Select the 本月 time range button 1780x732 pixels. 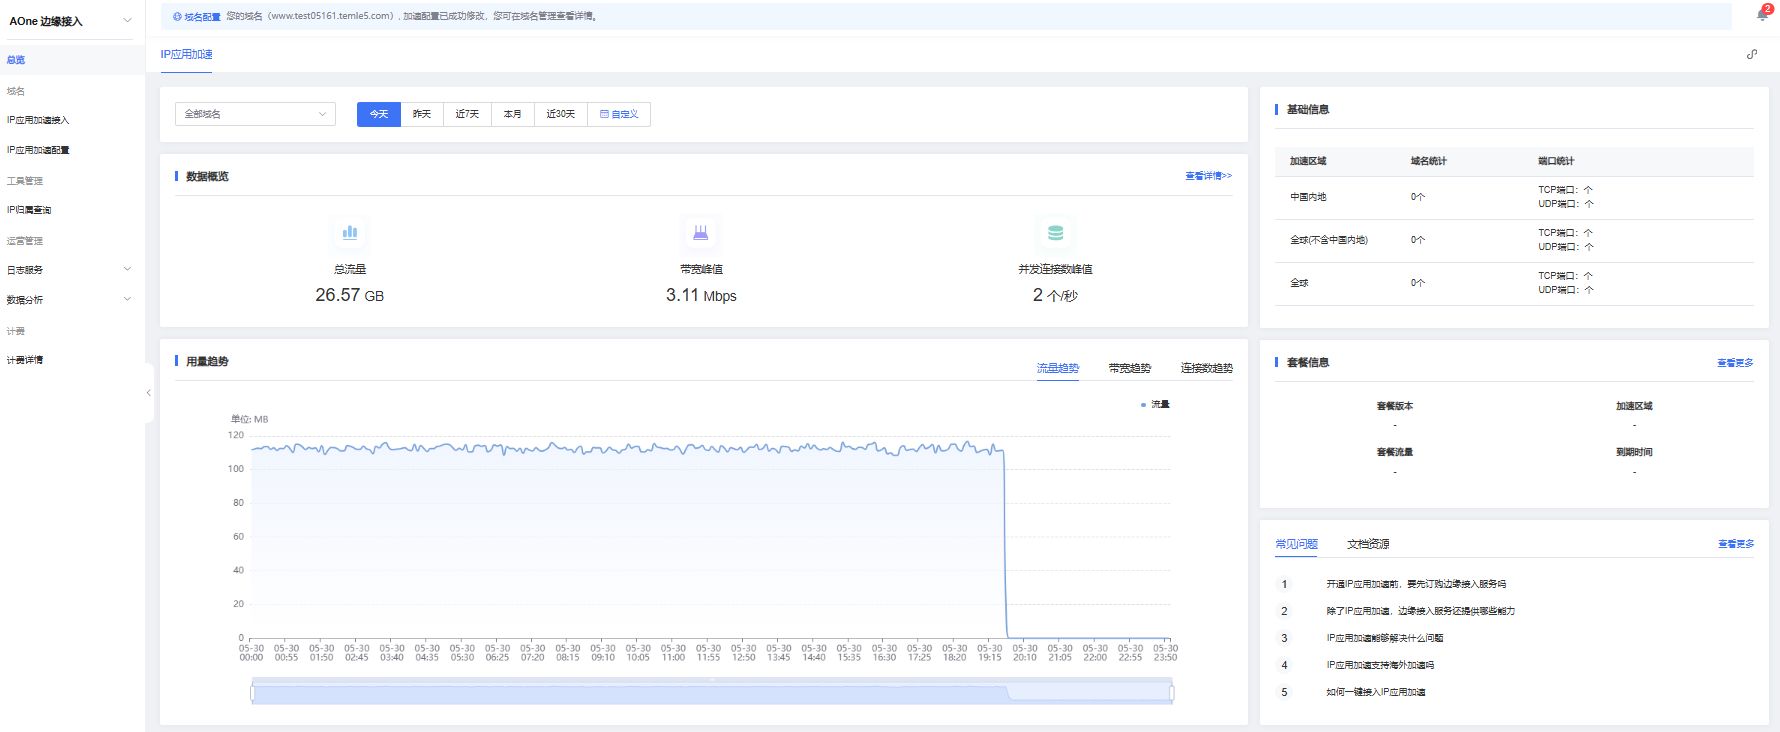[x=513, y=114]
